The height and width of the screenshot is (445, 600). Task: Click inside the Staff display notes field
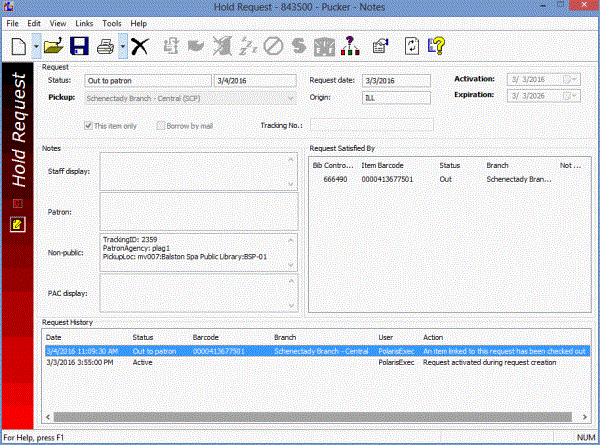tap(199, 171)
